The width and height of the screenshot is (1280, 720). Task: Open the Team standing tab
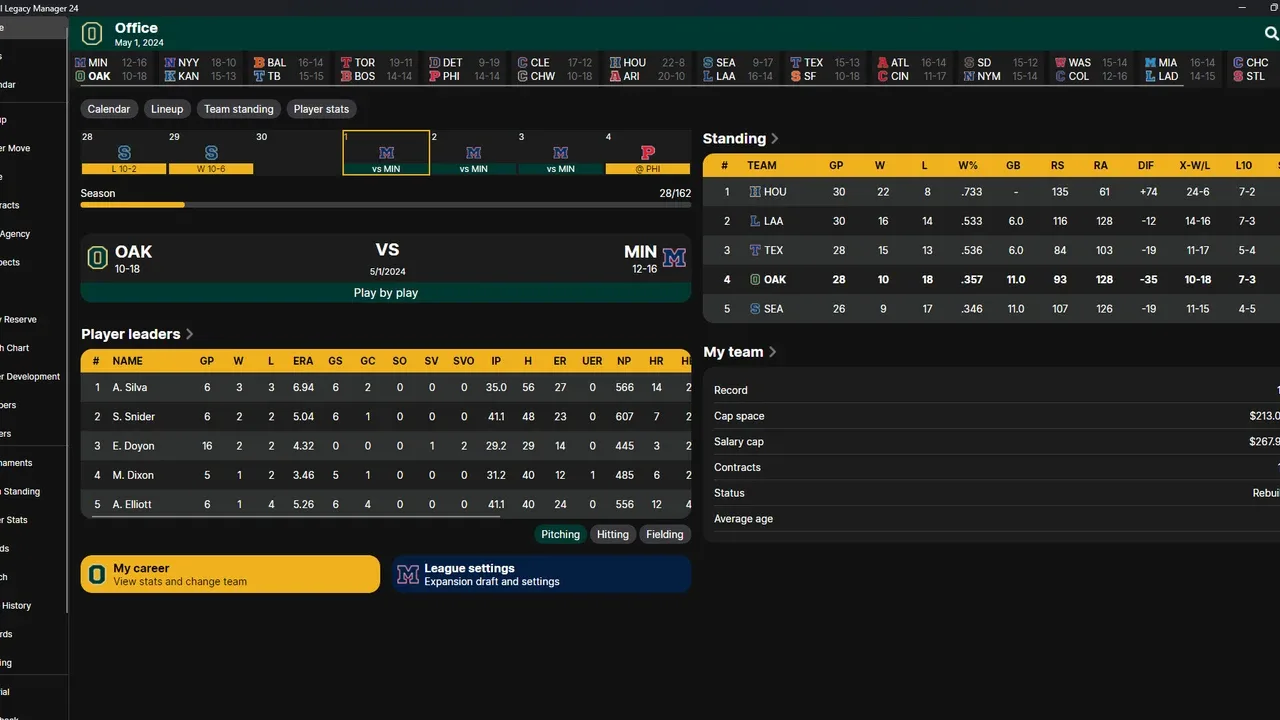(x=238, y=109)
